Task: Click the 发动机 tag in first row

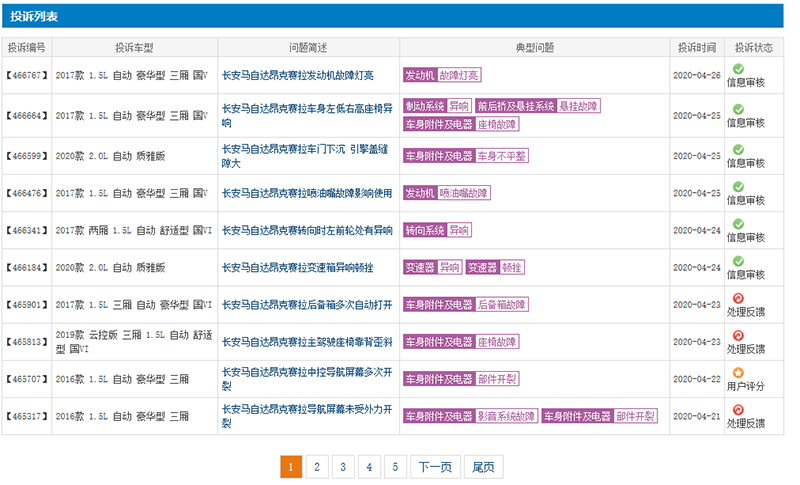Action: 420,76
